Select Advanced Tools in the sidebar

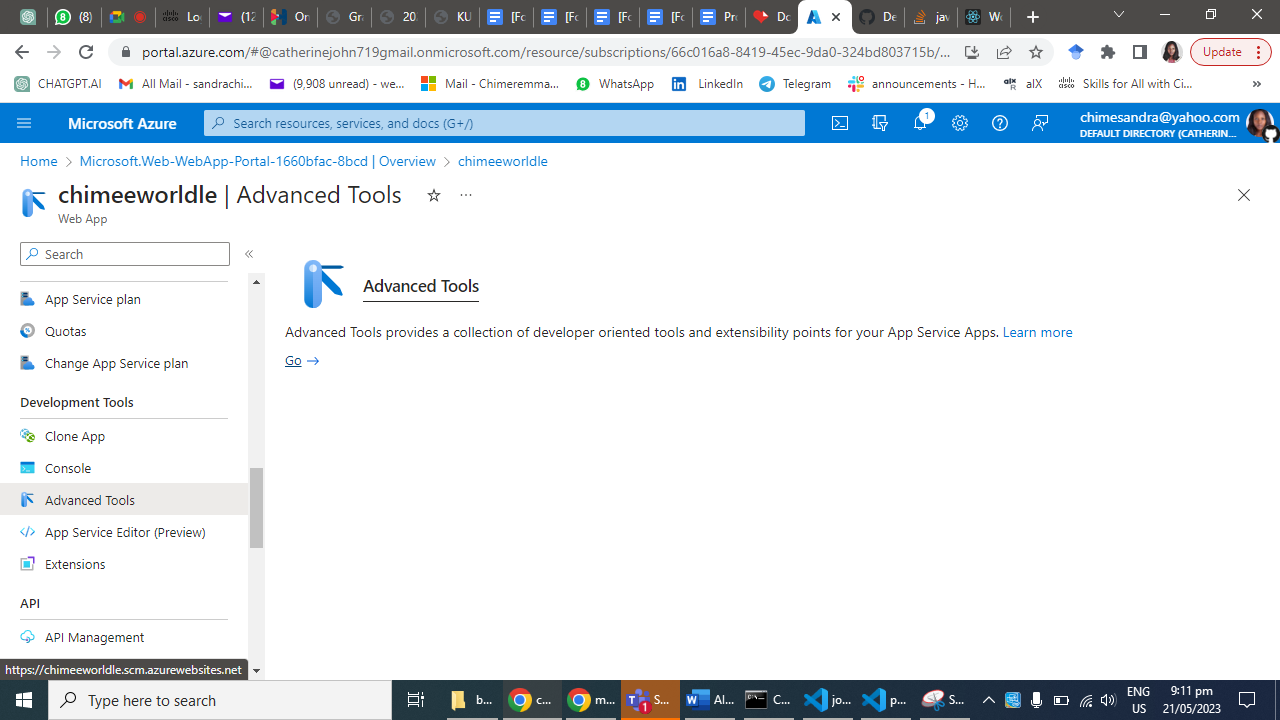pyautogui.click(x=124, y=500)
